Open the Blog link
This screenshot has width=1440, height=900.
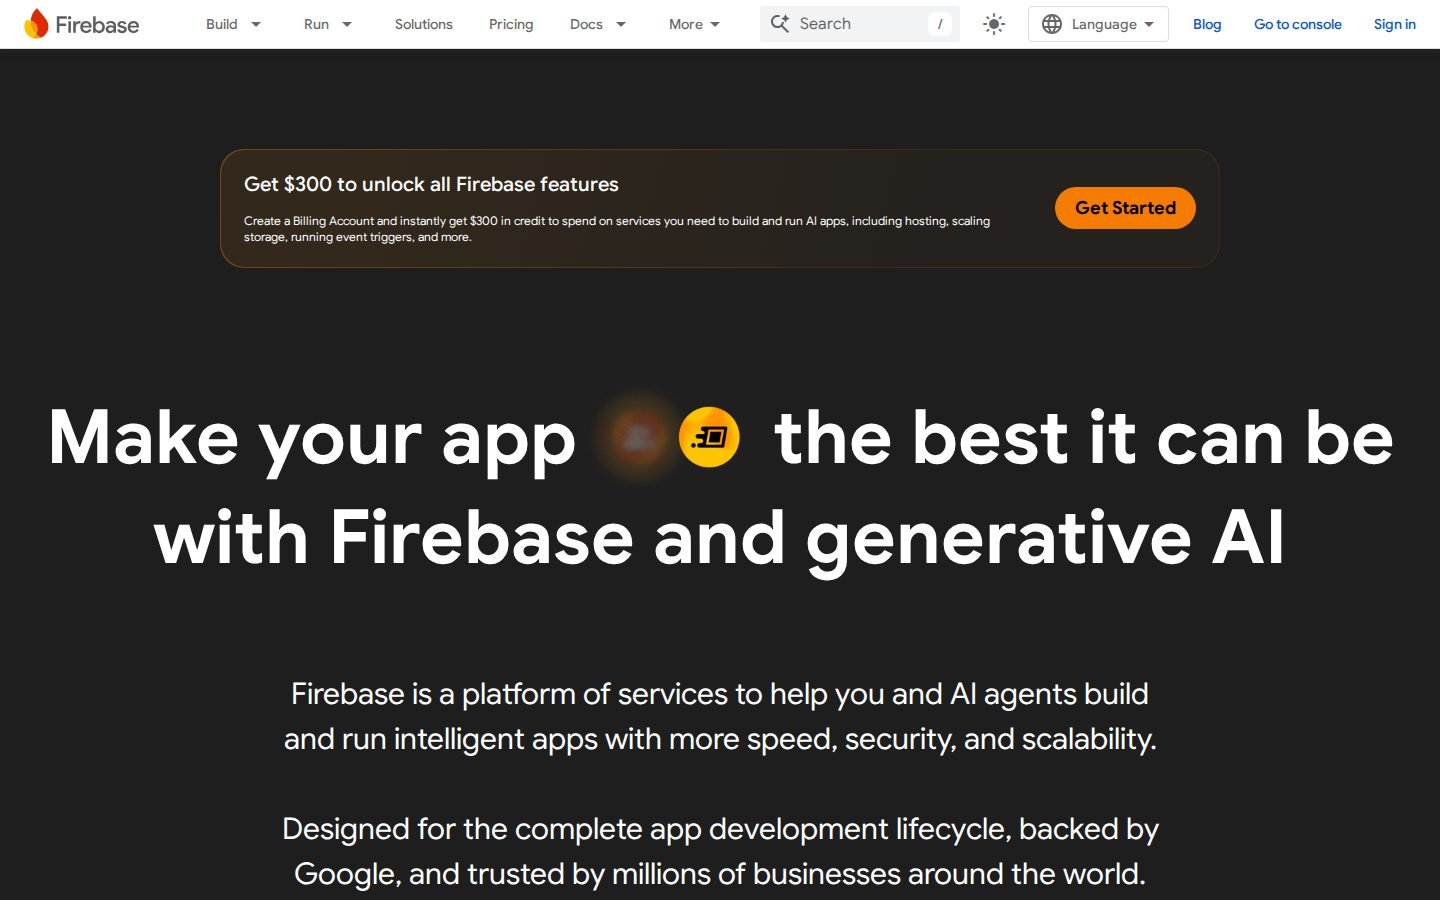pyautogui.click(x=1207, y=24)
